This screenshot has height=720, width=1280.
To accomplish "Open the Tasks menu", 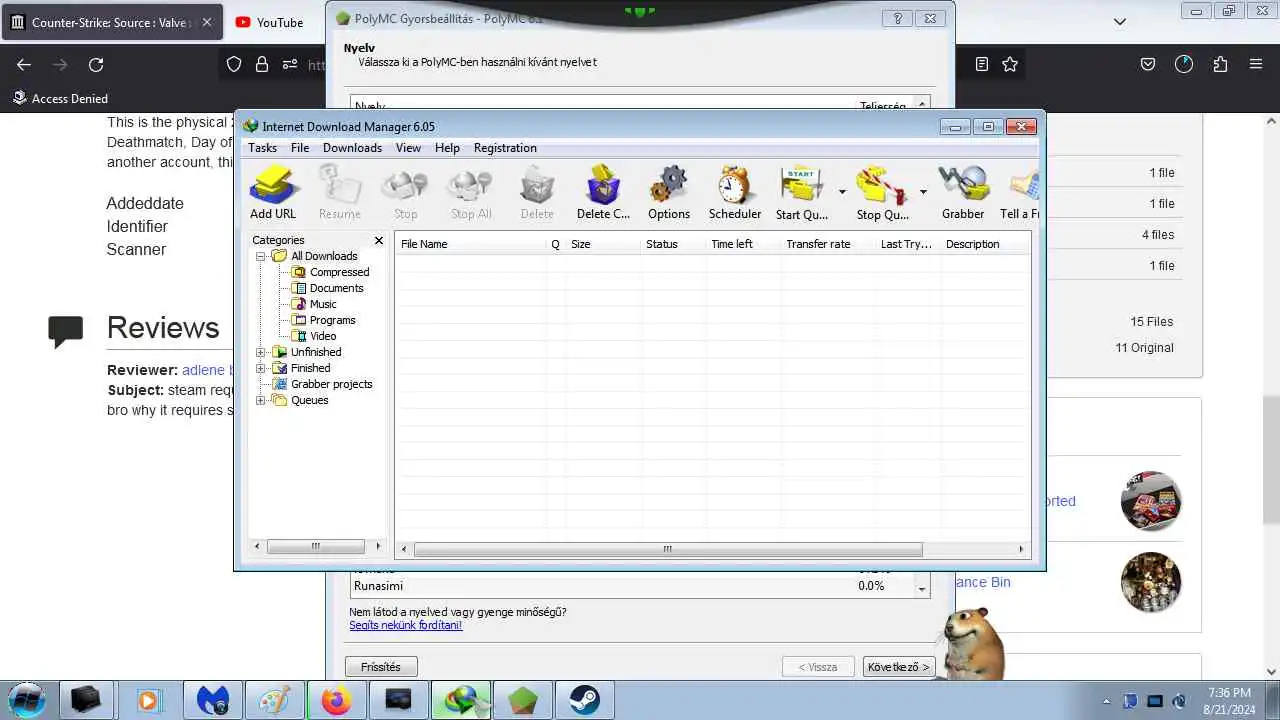I will click(x=262, y=148).
